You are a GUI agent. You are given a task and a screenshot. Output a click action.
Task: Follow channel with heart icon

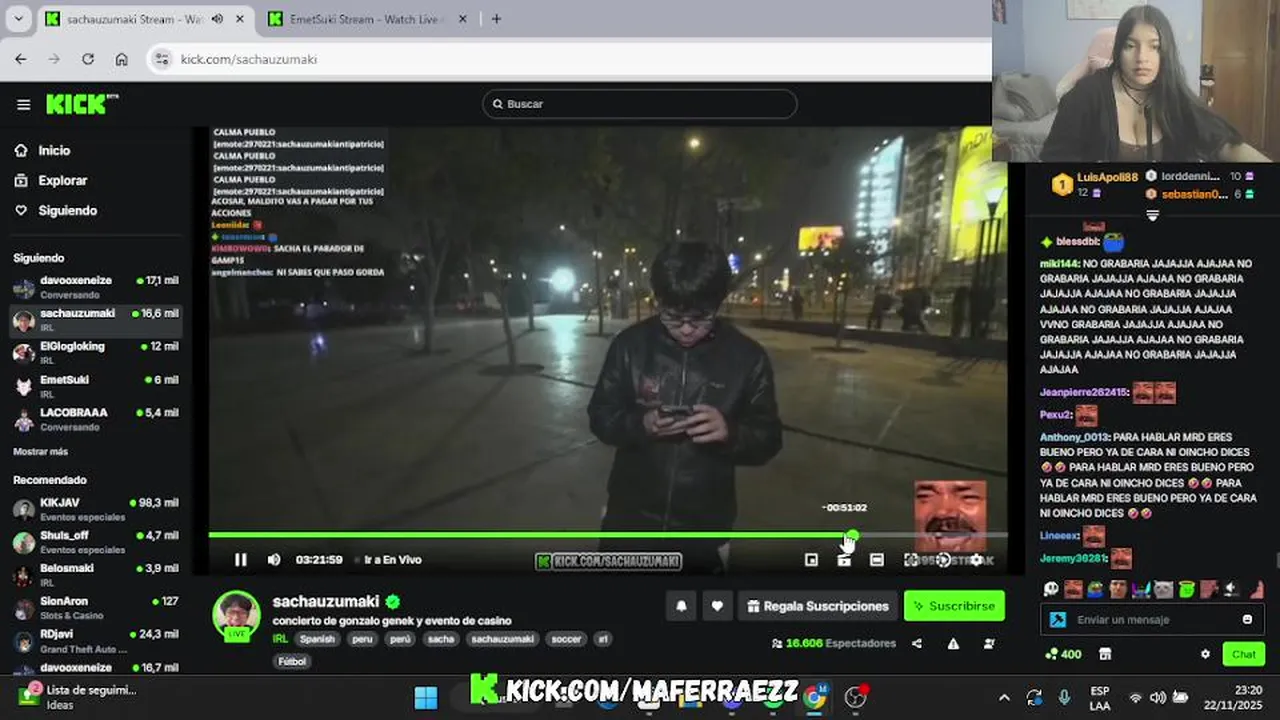[x=717, y=606]
